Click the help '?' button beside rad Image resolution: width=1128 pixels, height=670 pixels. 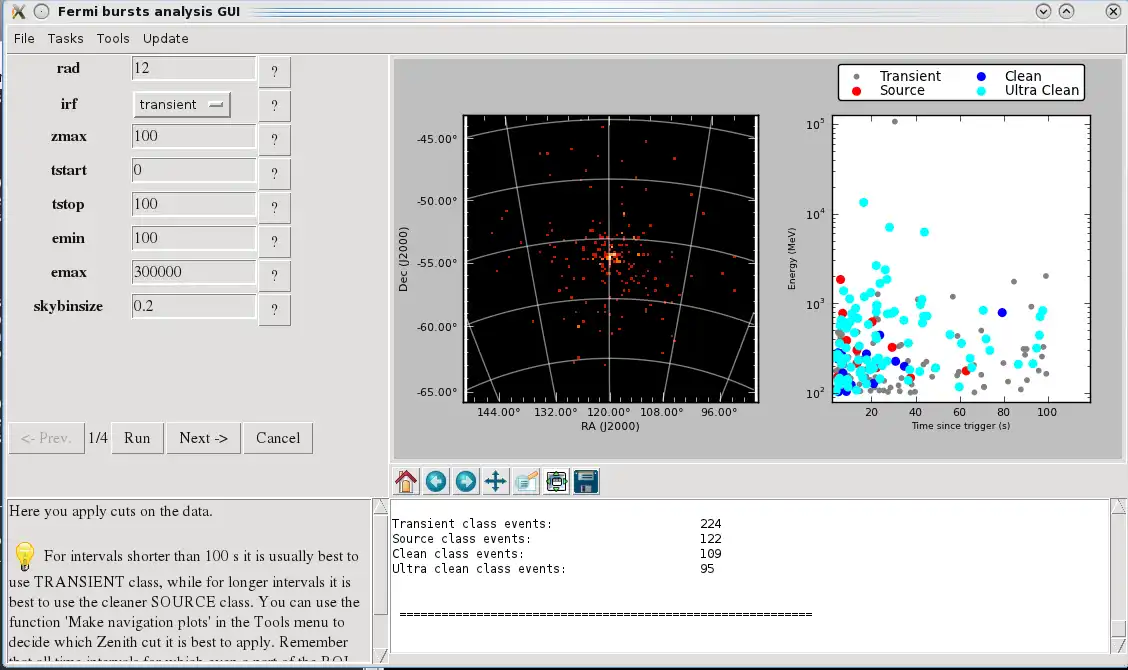point(274,72)
